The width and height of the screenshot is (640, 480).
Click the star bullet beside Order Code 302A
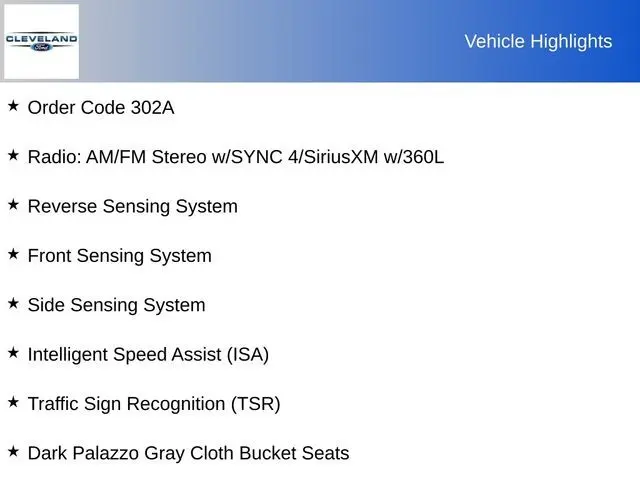[x=13, y=106]
